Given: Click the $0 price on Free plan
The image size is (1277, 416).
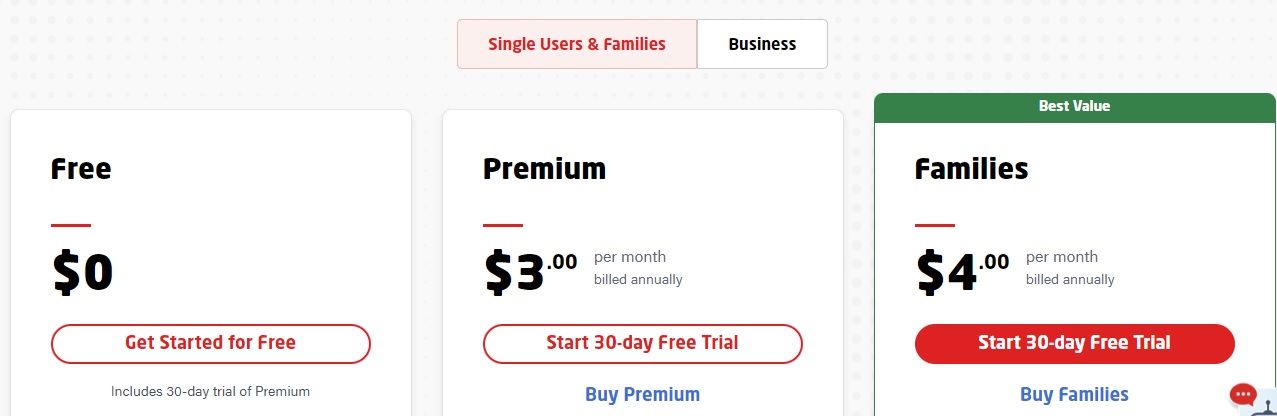Looking at the screenshot, I should tap(82, 272).
